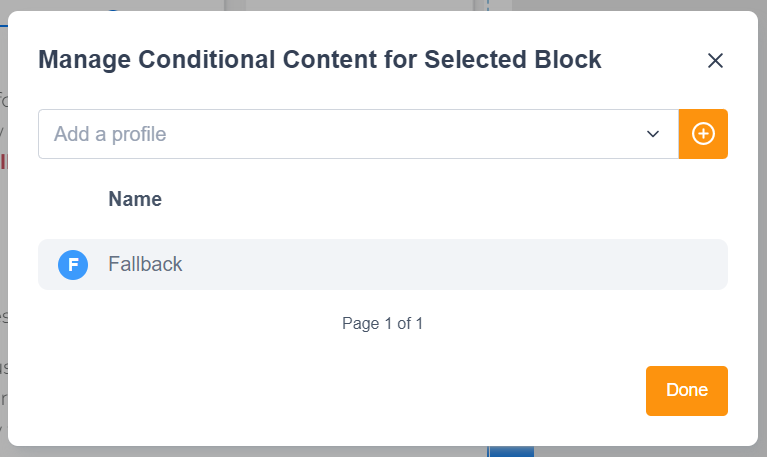This screenshot has width=767, height=457.
Task: Click empty space right of Fallback text
Action: tap(450, 265)
